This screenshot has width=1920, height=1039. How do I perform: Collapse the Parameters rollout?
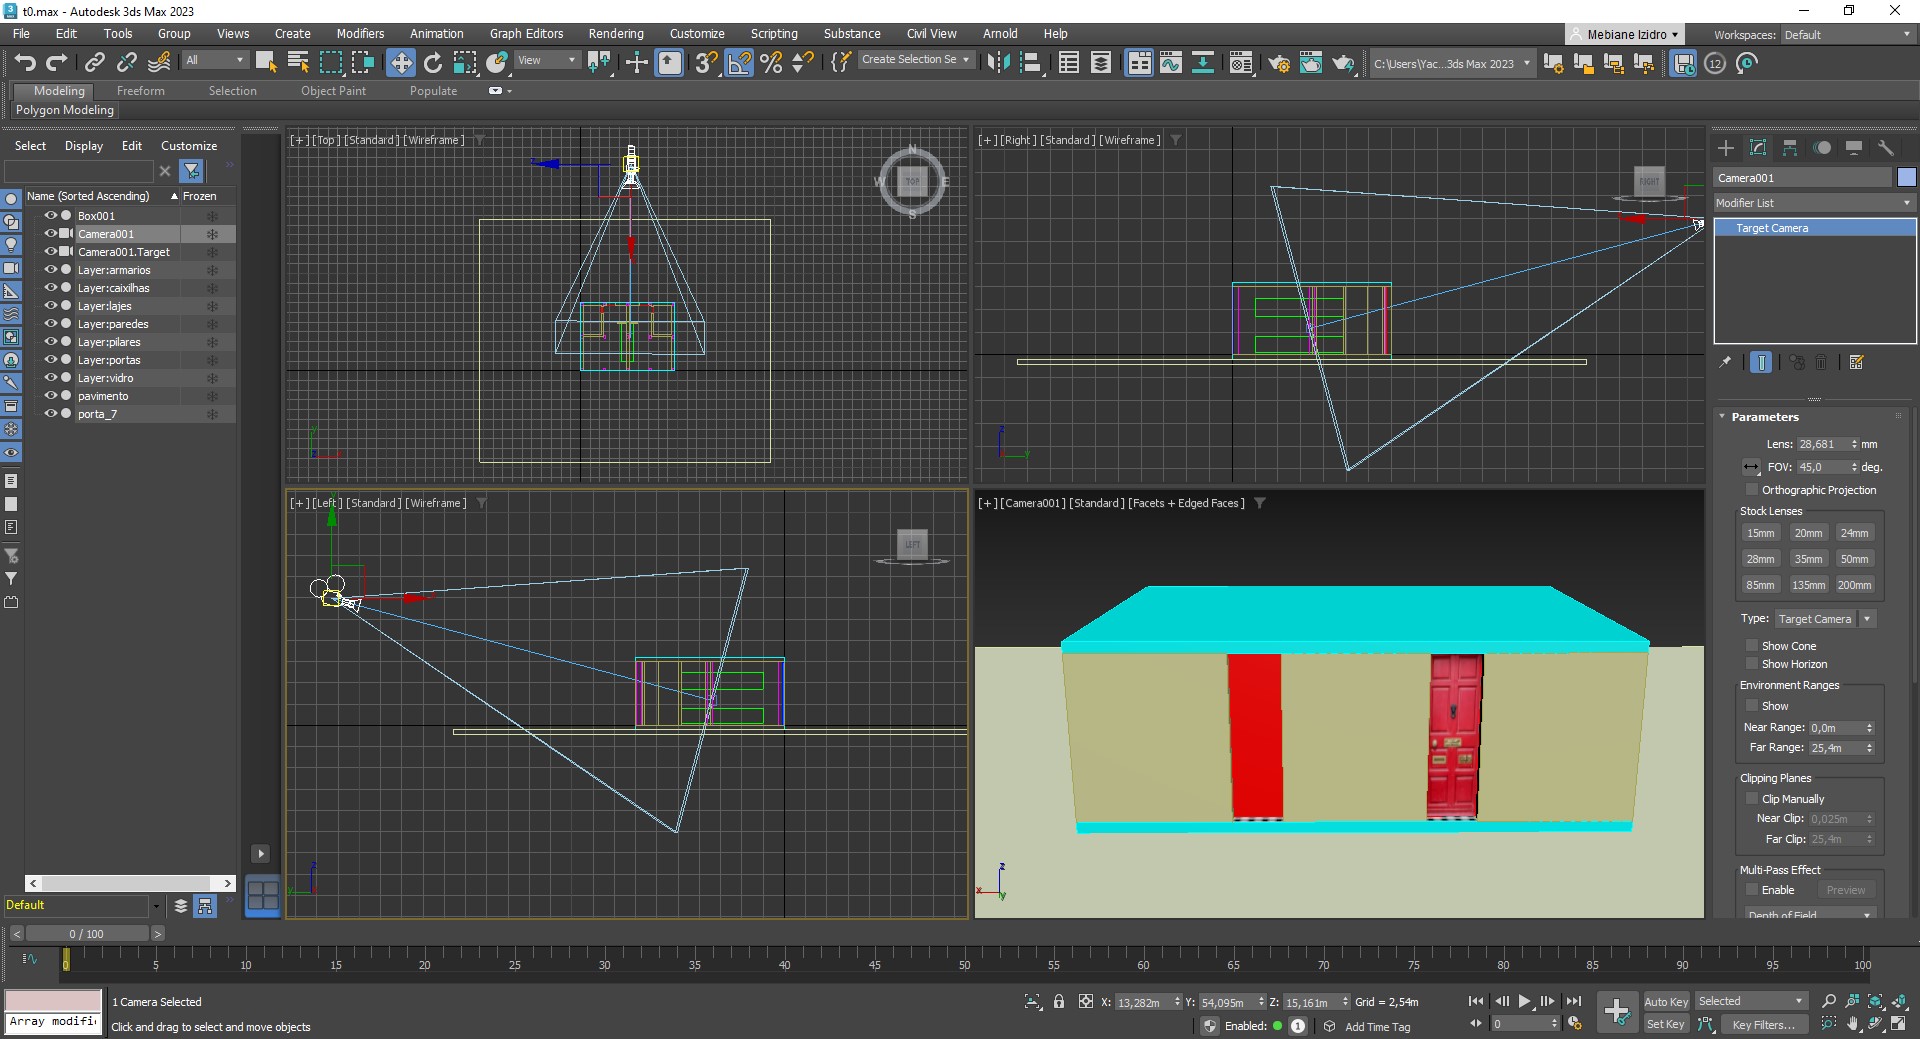pyautogui.click(x=1764, y=417)
